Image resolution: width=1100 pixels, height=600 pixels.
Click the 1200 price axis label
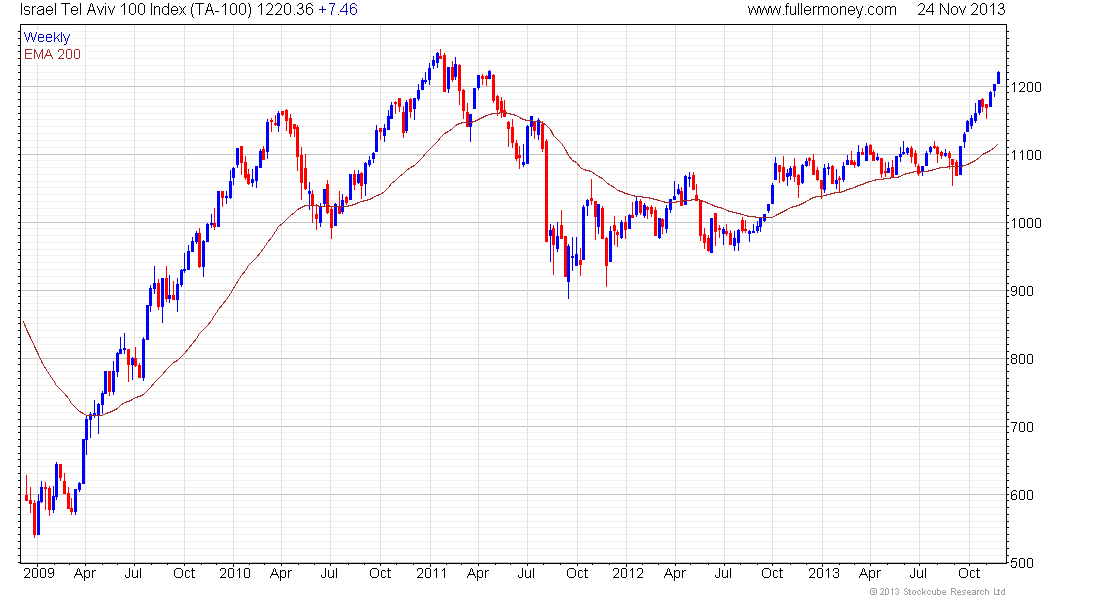coord(1026,87)
